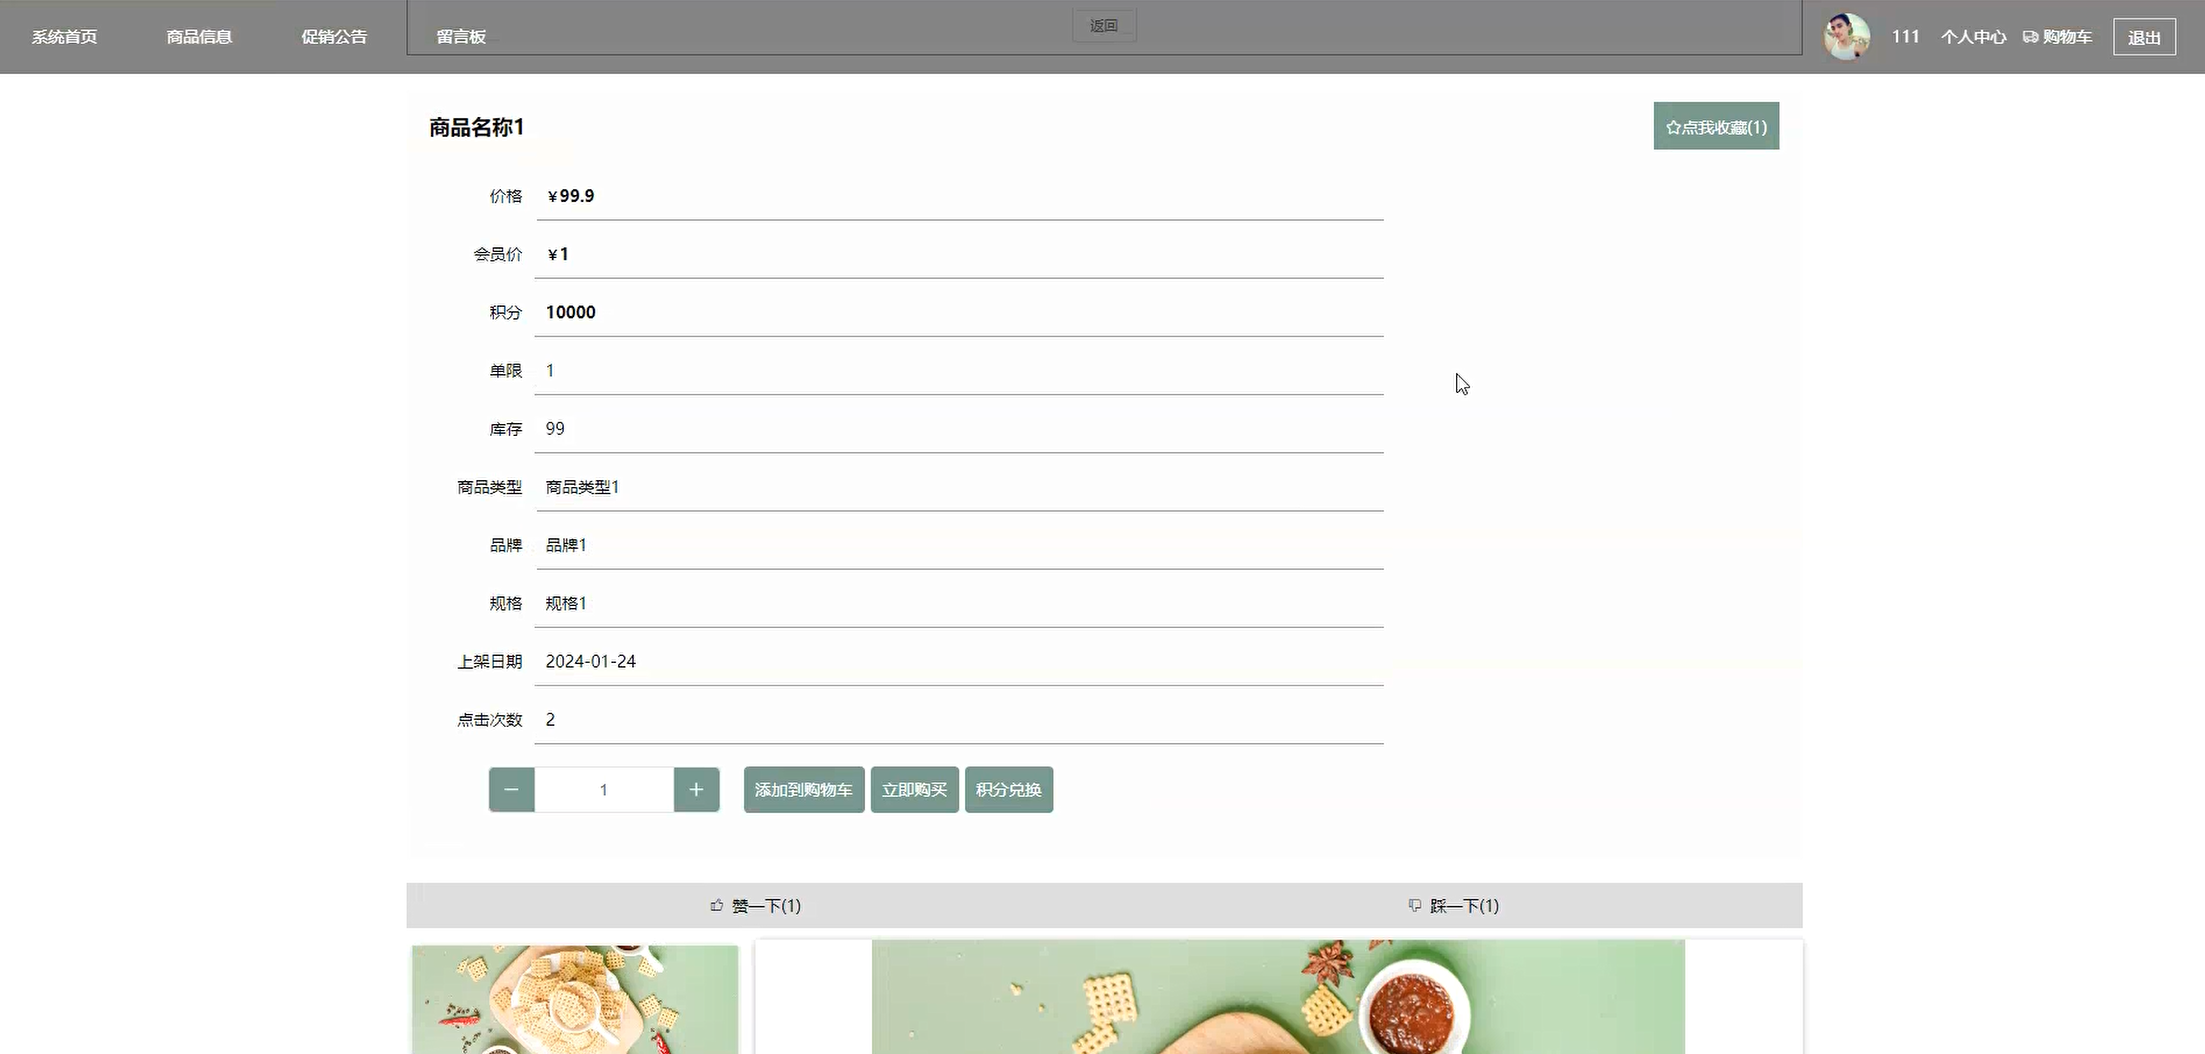Viewport: 2205px width, 1054px height.
Task: Click the 点我收藏(1) favorite button
Action: click(x=1716, y=126)
